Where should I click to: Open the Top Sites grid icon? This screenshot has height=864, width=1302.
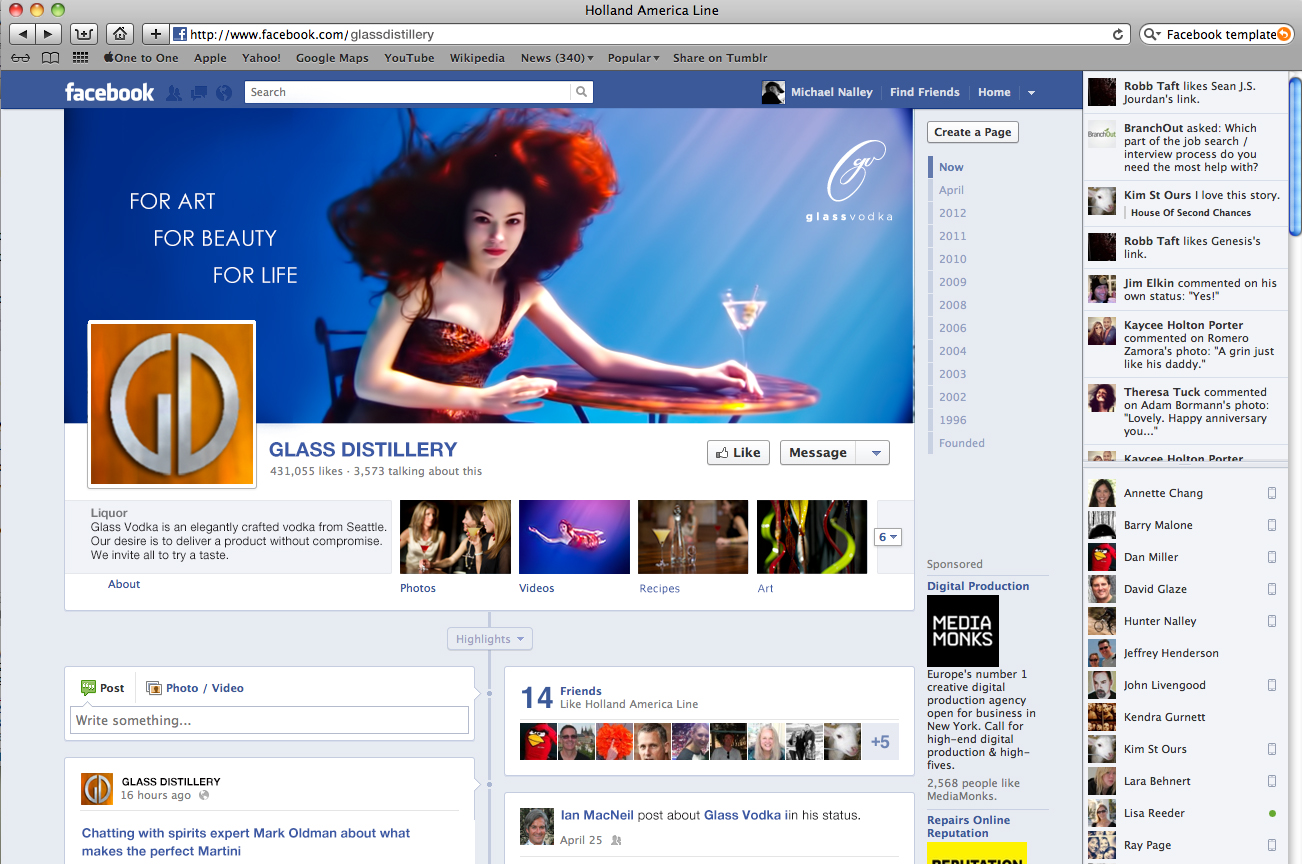(x=80, y=58)
